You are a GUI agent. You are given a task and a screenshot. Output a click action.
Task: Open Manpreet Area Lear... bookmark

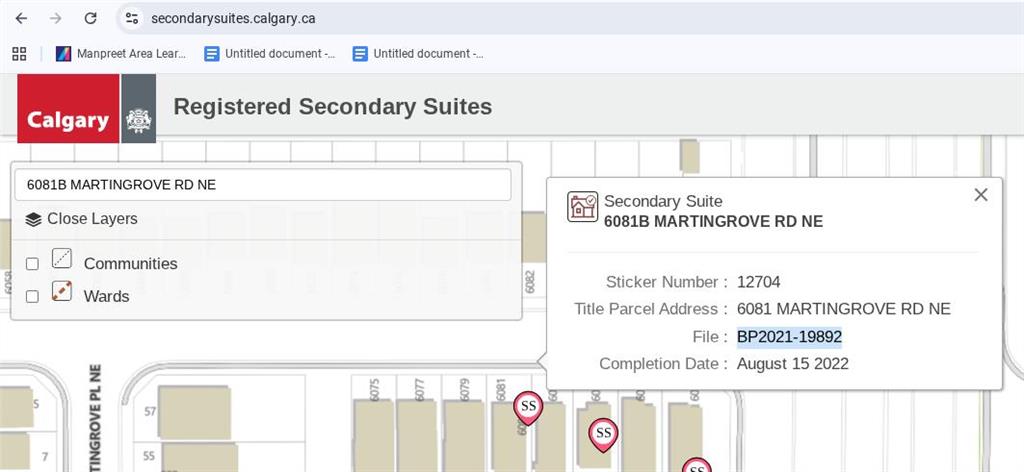[121, 54]
